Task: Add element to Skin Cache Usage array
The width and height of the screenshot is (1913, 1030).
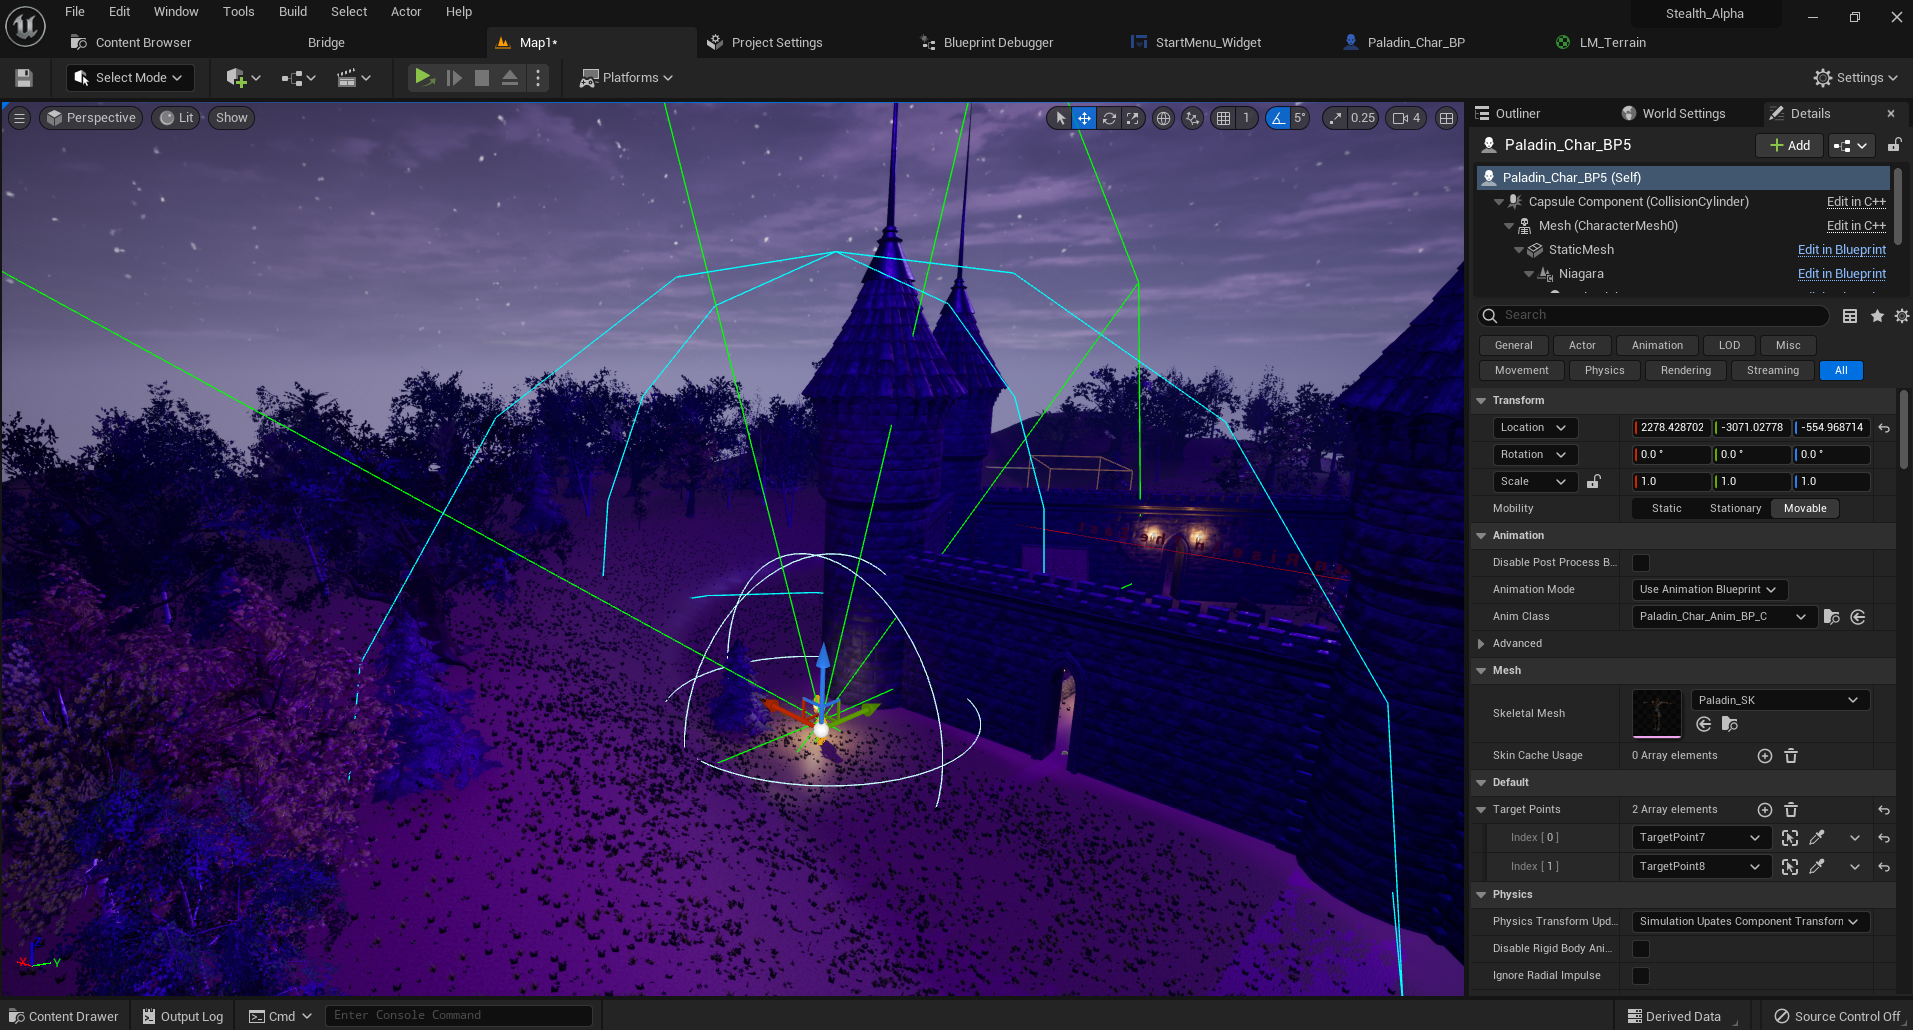Action: [1765, 756]
